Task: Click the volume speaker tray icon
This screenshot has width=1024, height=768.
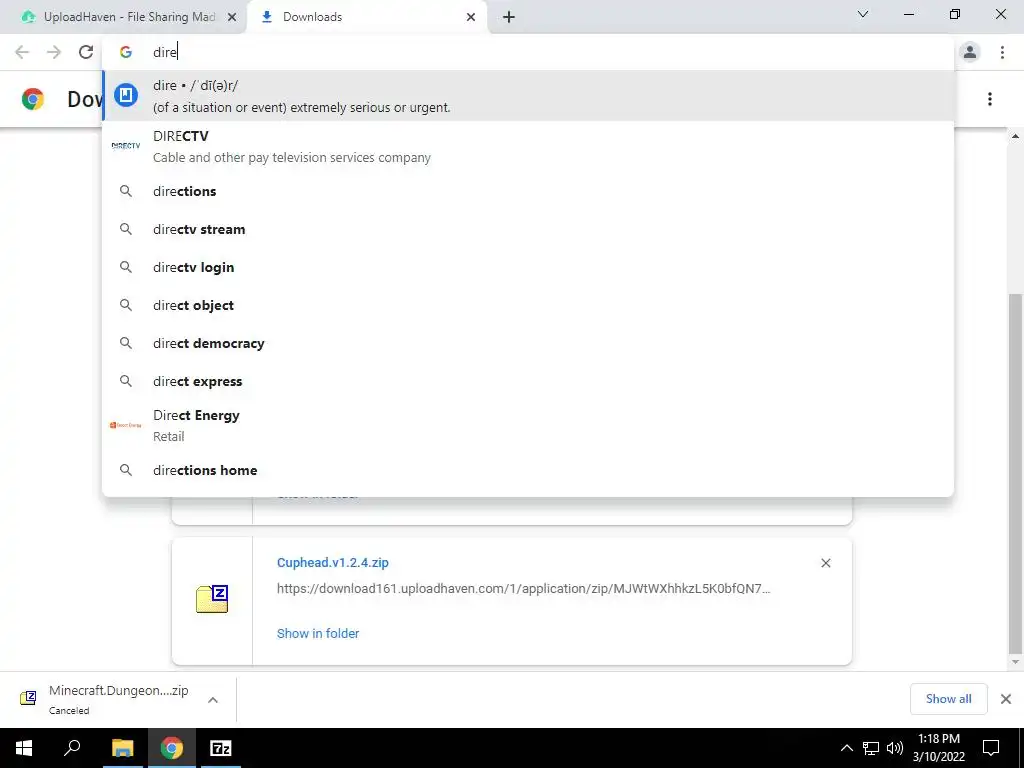Action: coord(894,748)
